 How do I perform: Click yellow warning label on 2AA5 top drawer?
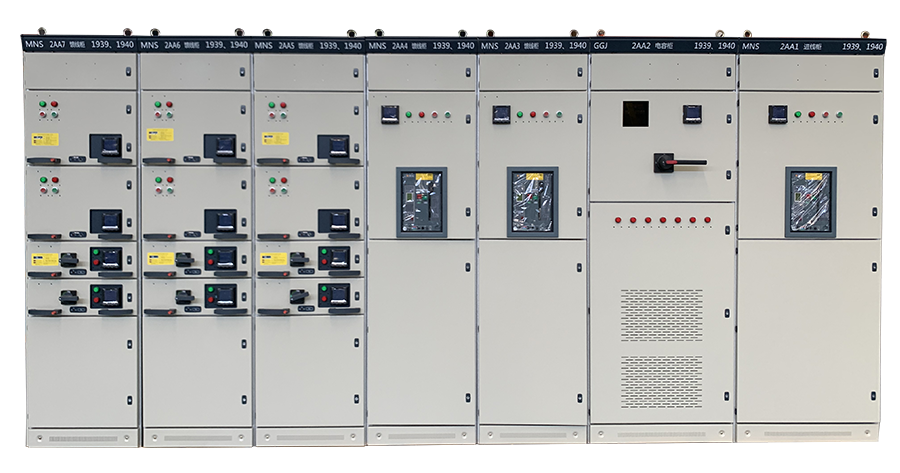pyautogui.click(x=276, y=138)
